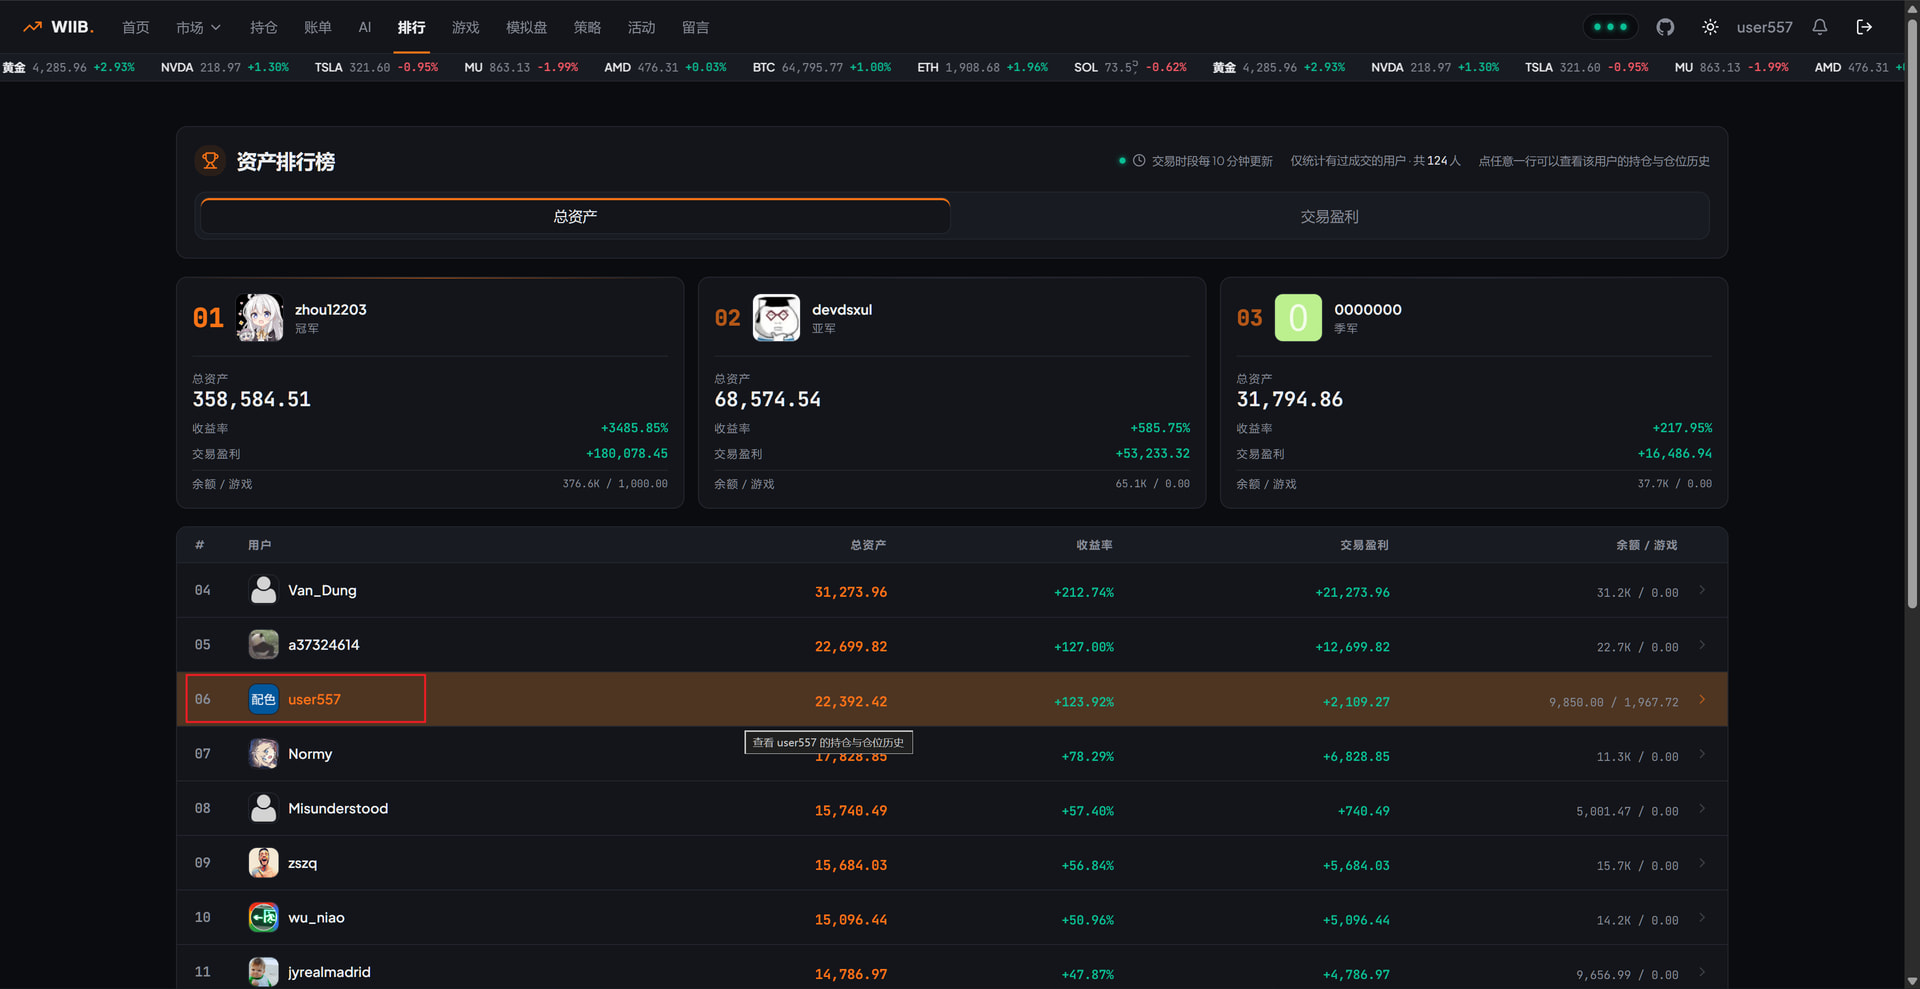Click the BTC ticker quote
The height and width of the screenshot is (989, 1920).
click(822, 67)
